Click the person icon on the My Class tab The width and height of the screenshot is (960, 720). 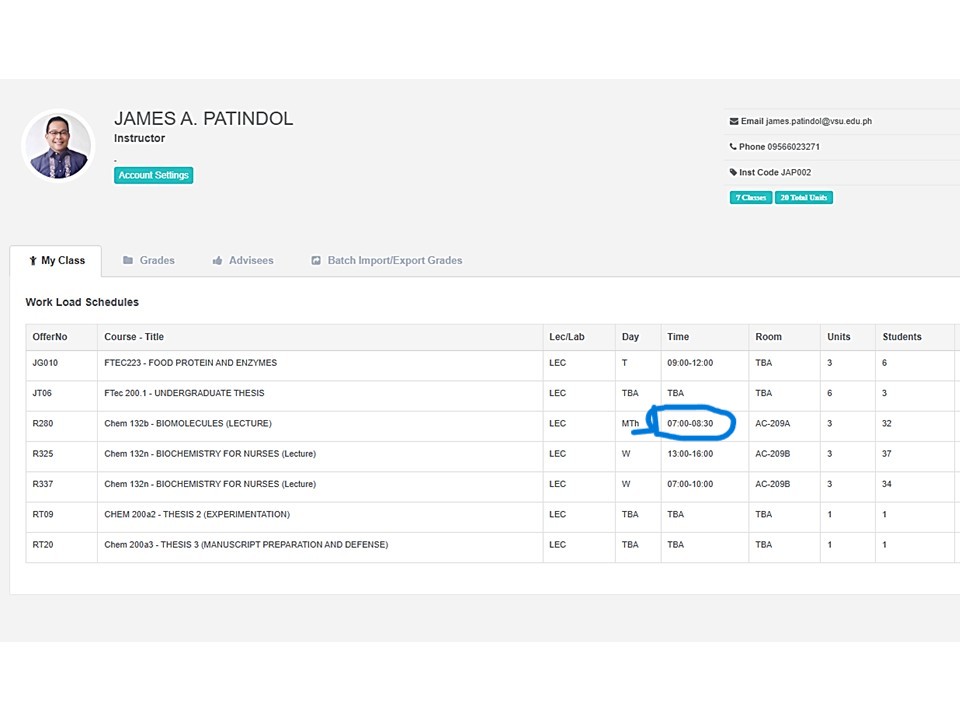click(33, 261)
